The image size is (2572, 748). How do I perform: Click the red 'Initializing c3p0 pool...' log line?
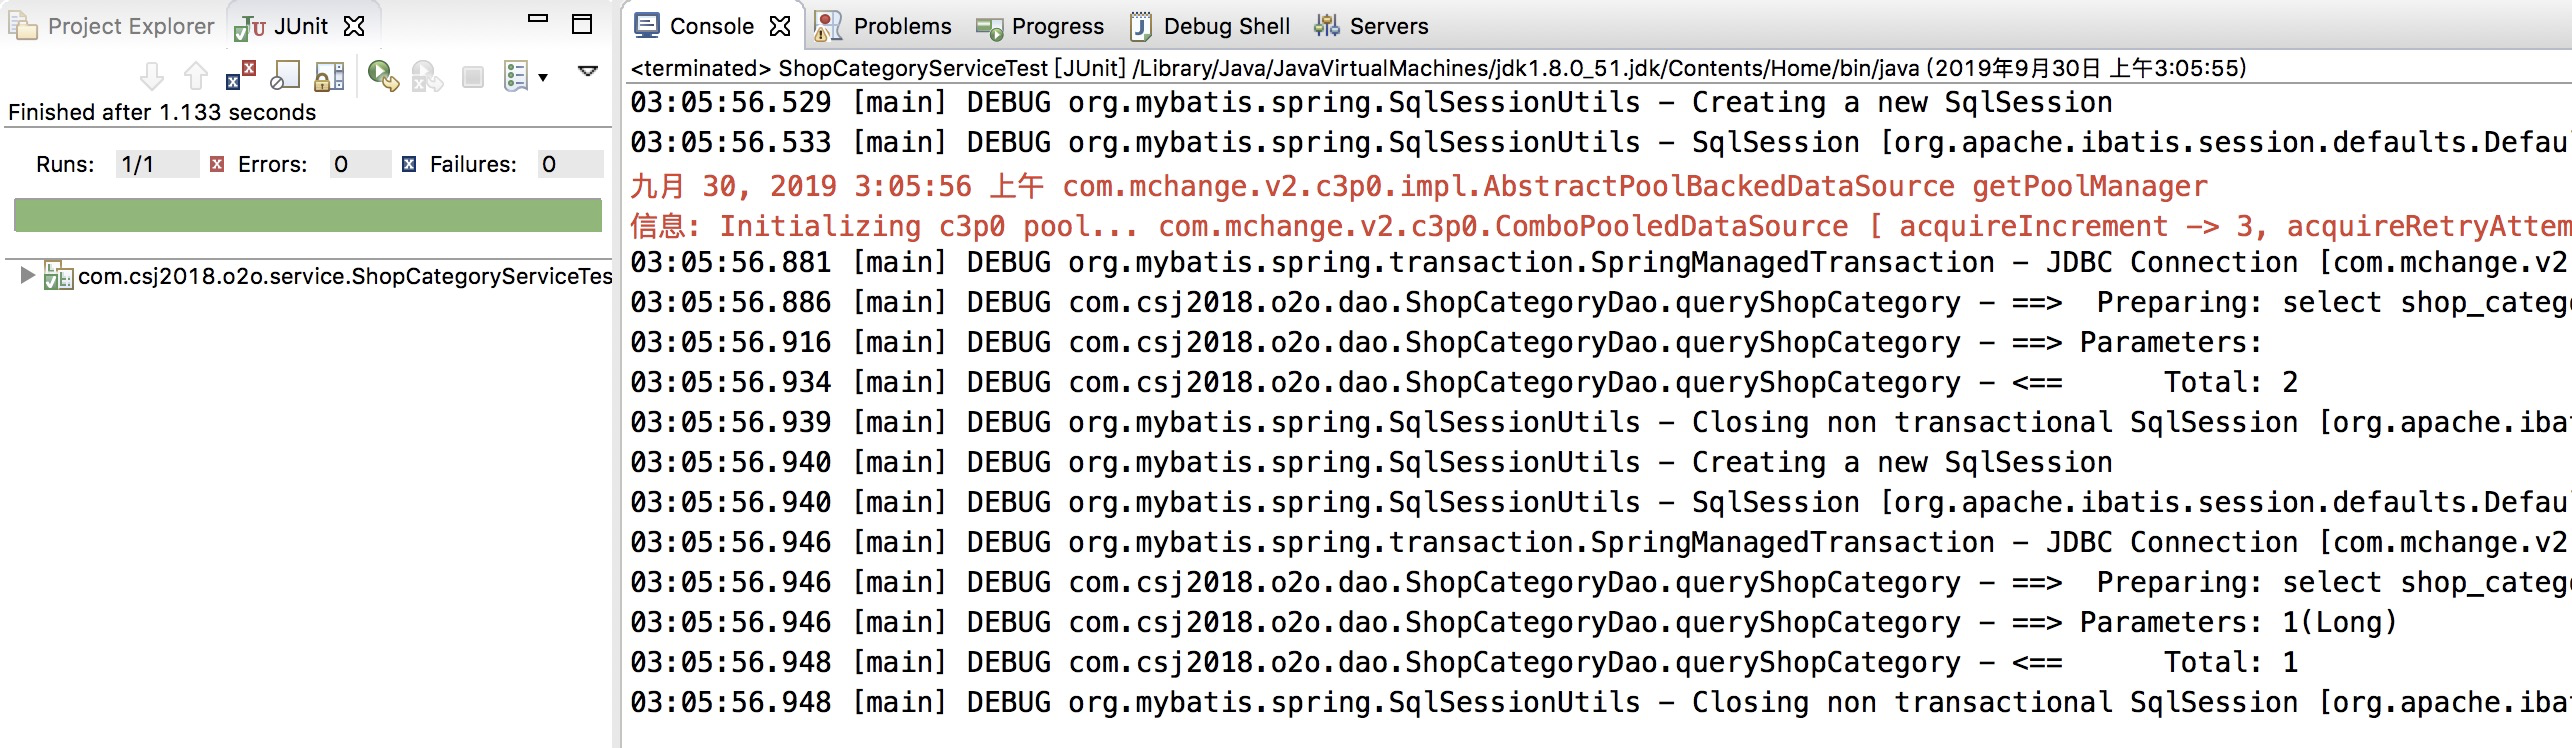pyautogui.click(x=1600, y=226)
